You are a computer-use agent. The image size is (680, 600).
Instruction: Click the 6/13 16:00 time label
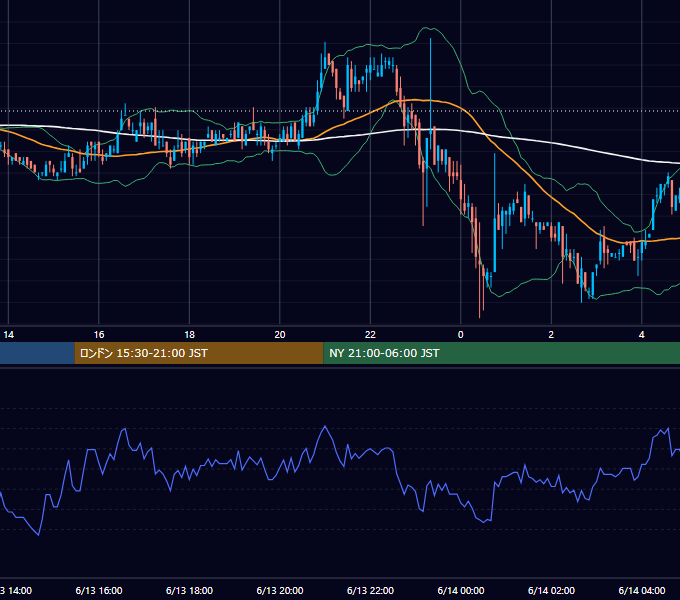point(99,590)
